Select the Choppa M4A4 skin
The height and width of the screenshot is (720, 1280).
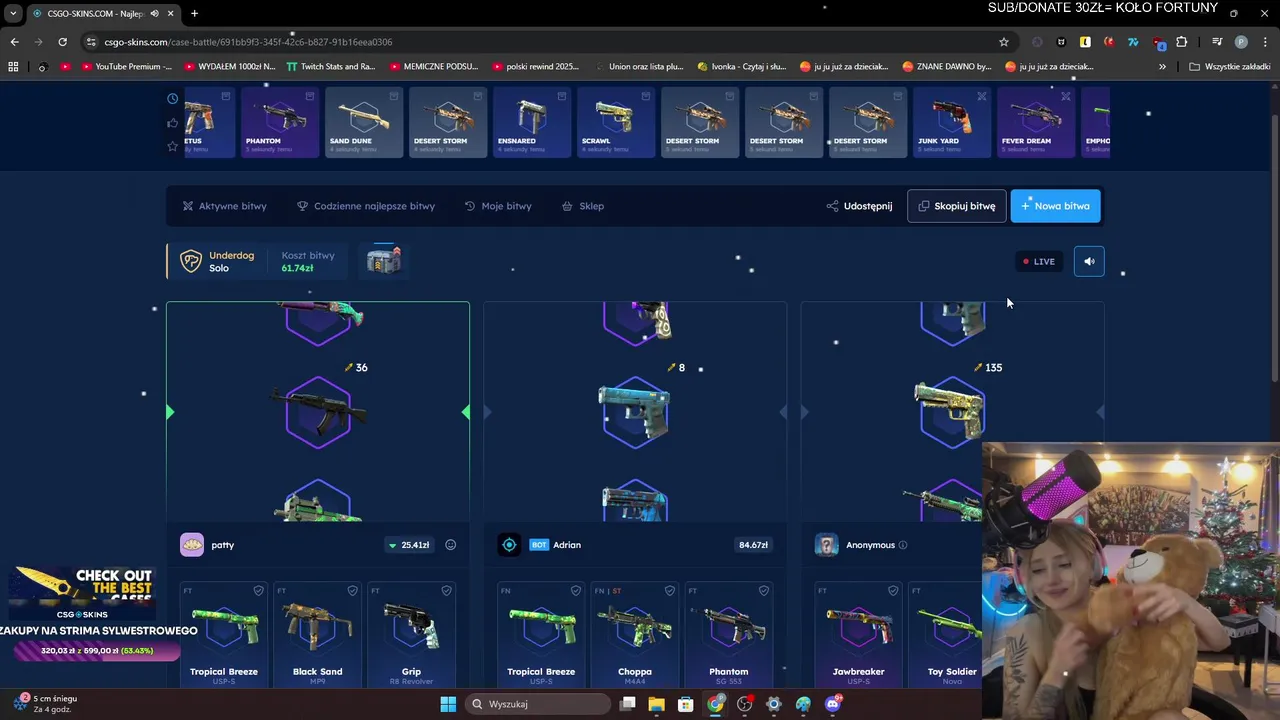coord(635,634)
